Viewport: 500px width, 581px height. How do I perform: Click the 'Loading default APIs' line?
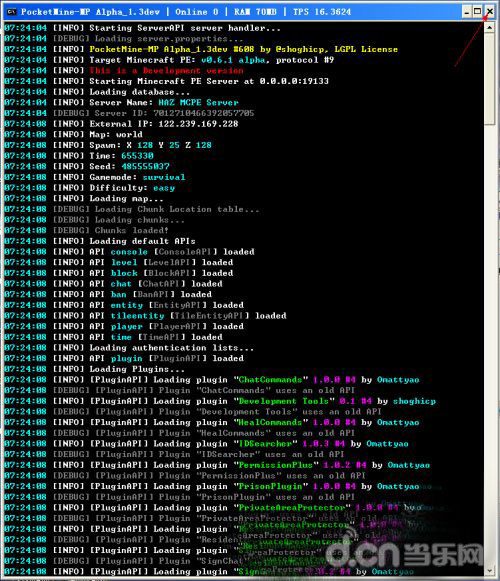(x=100, y=241)
